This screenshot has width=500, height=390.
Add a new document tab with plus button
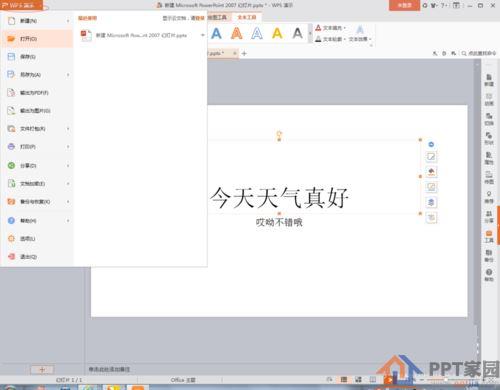(244, 53)
